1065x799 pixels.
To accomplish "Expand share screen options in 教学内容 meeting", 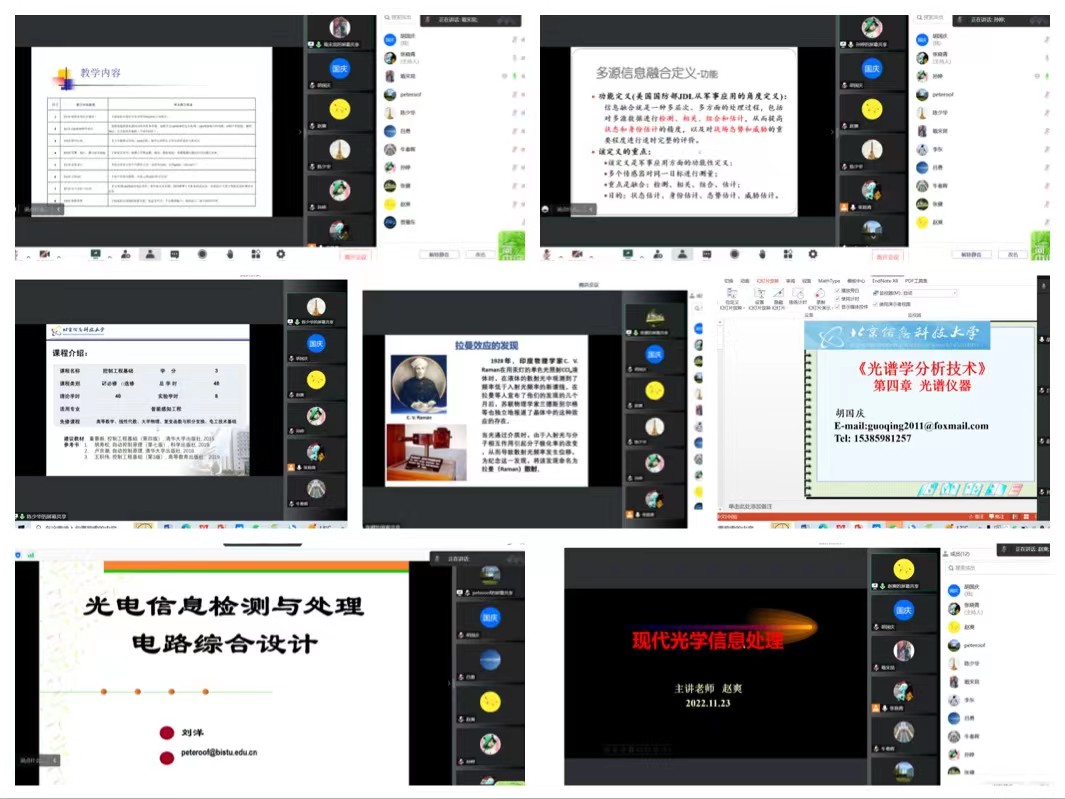I will pyautogui.click(x=109, y=257).
